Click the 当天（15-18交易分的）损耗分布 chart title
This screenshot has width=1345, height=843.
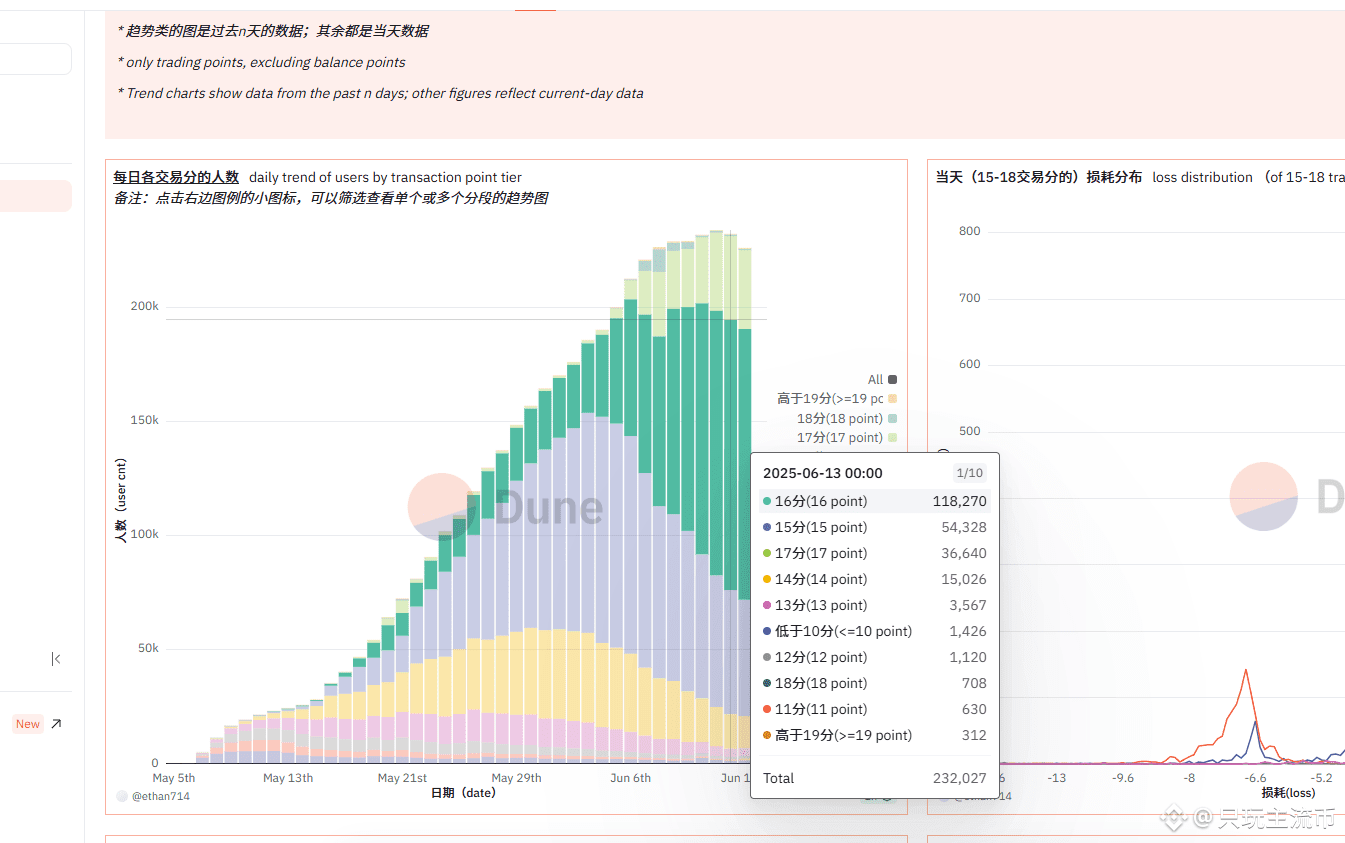pos(1038,177)
